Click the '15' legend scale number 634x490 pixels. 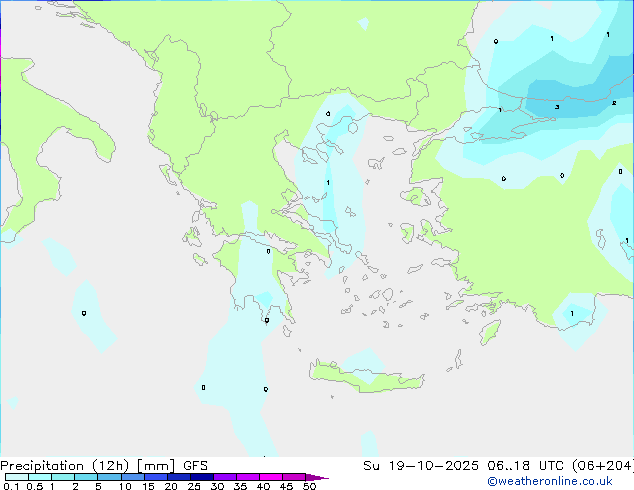click(148, 486)
